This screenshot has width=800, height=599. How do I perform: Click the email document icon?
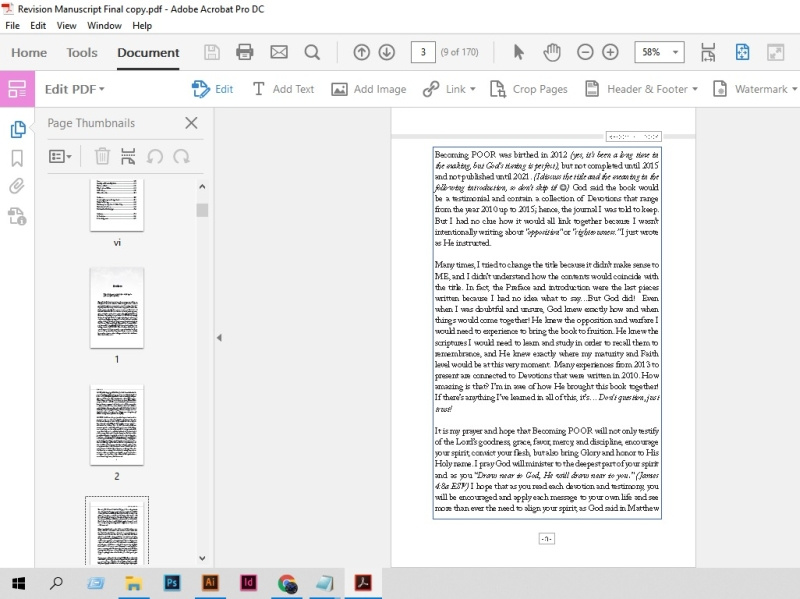tap(278, 52)
